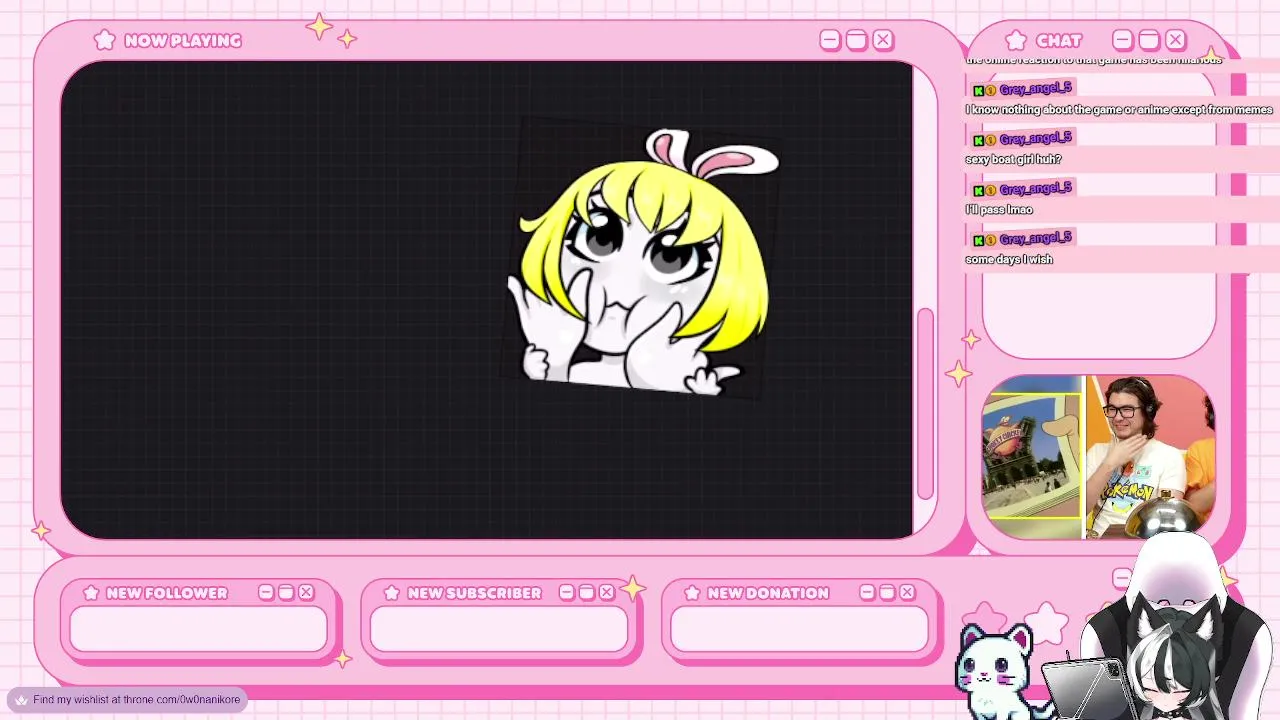This screenshot has width=1280, height=720.
Task: Close the New Subscriber box
Action: 607,593
